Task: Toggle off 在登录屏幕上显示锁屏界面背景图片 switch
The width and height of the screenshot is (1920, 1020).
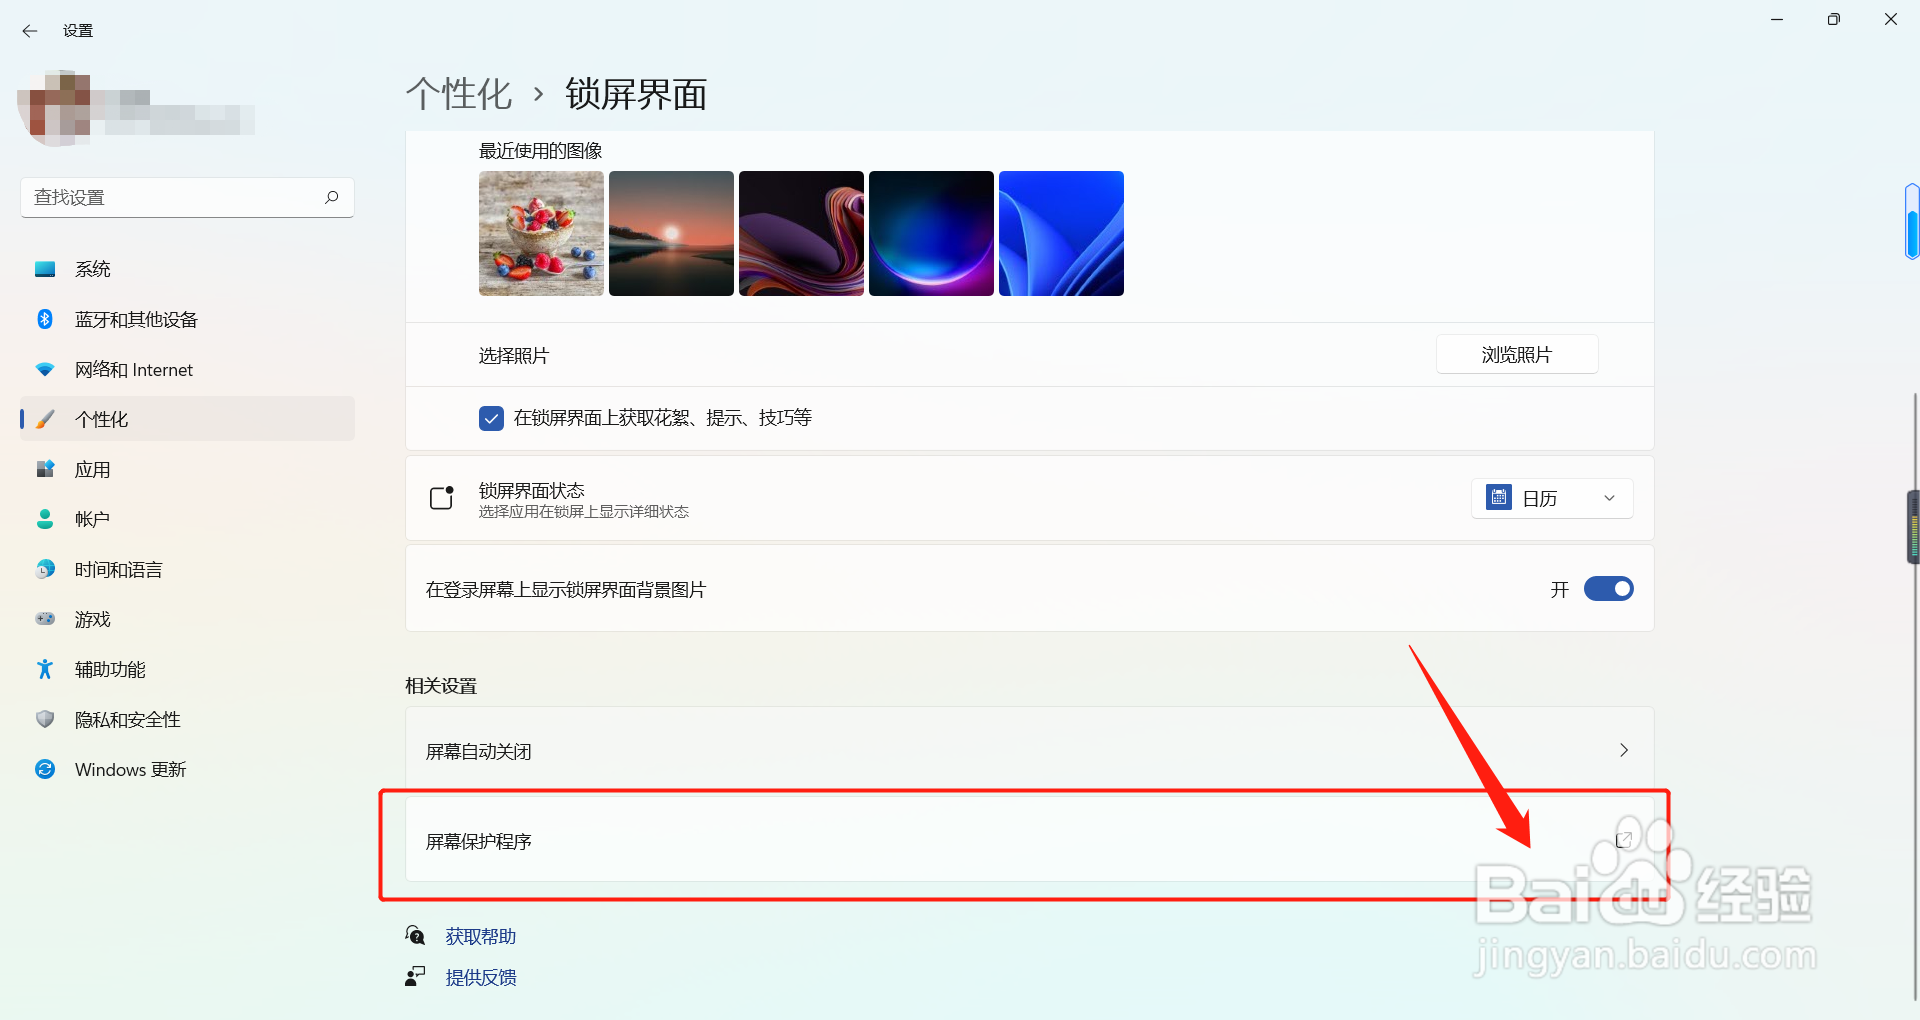Action: click(1608, 589)
